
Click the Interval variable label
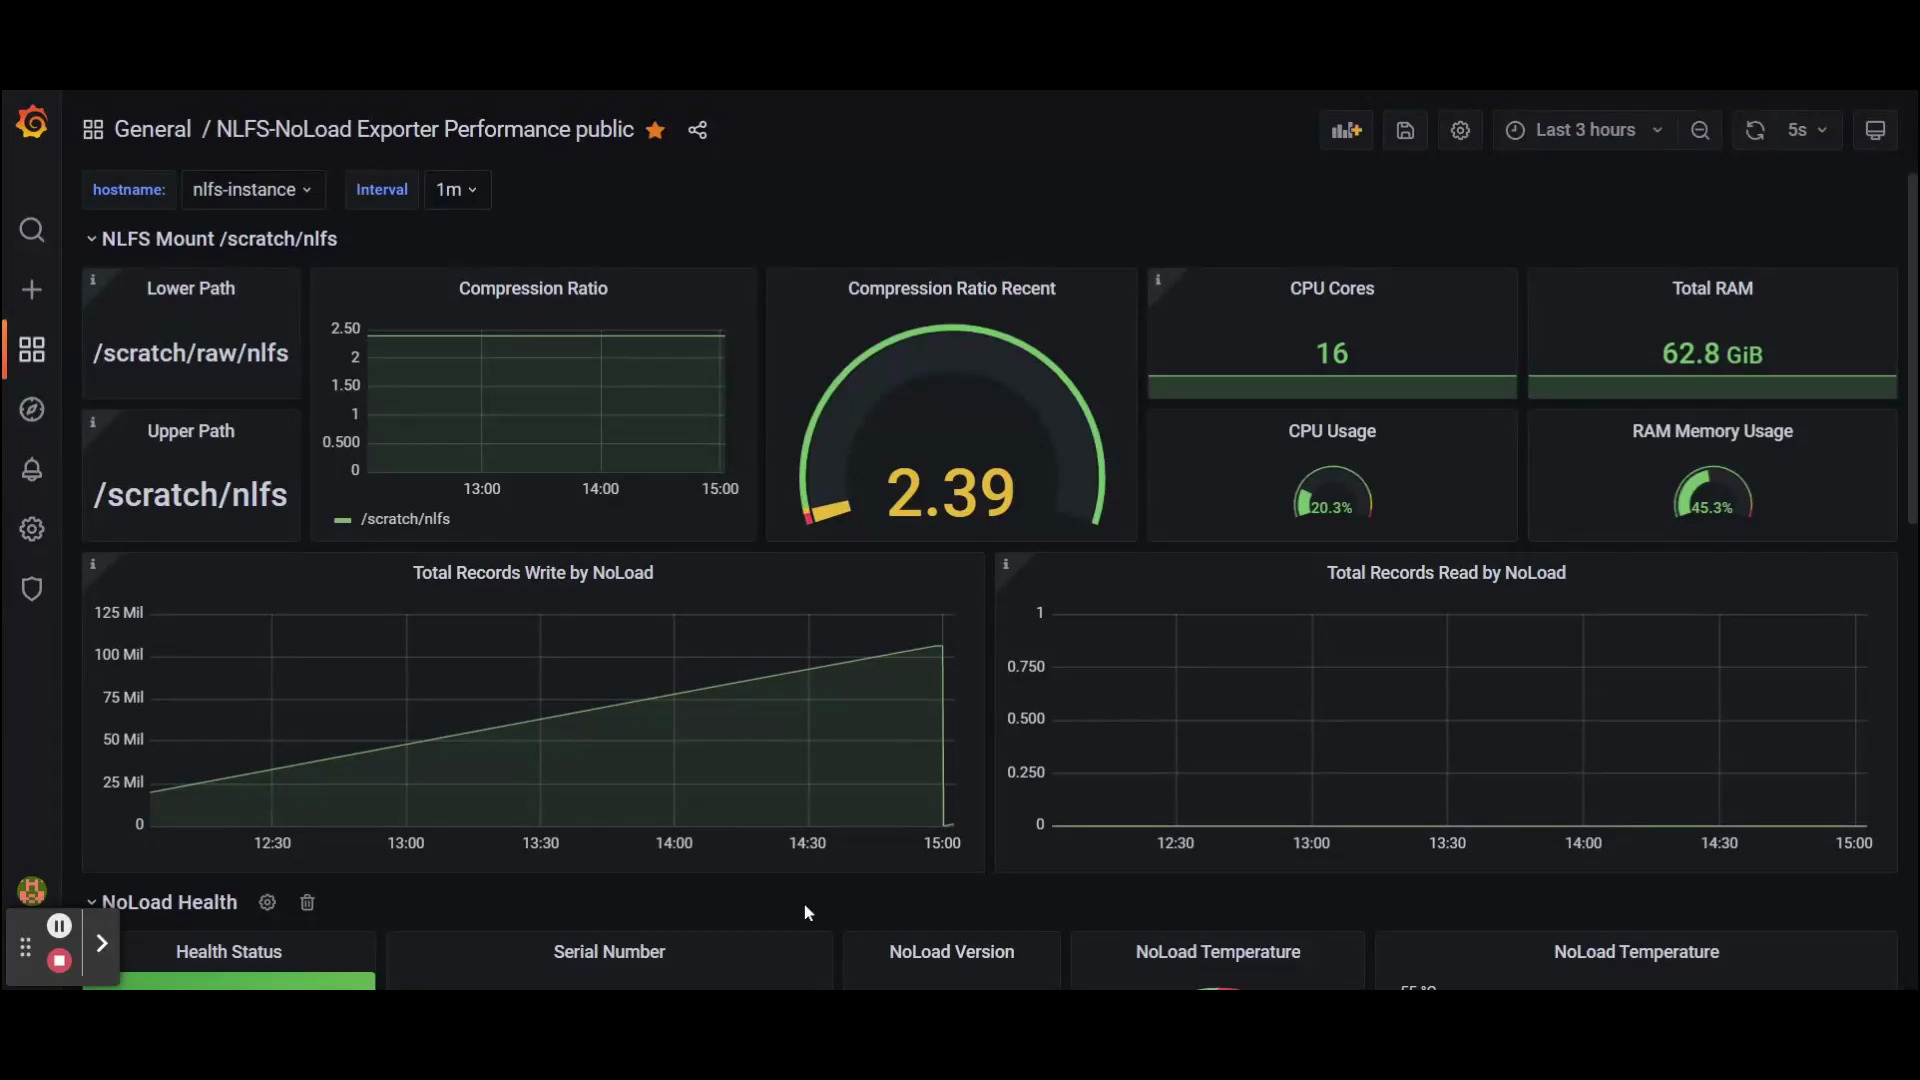pos(382,190)
